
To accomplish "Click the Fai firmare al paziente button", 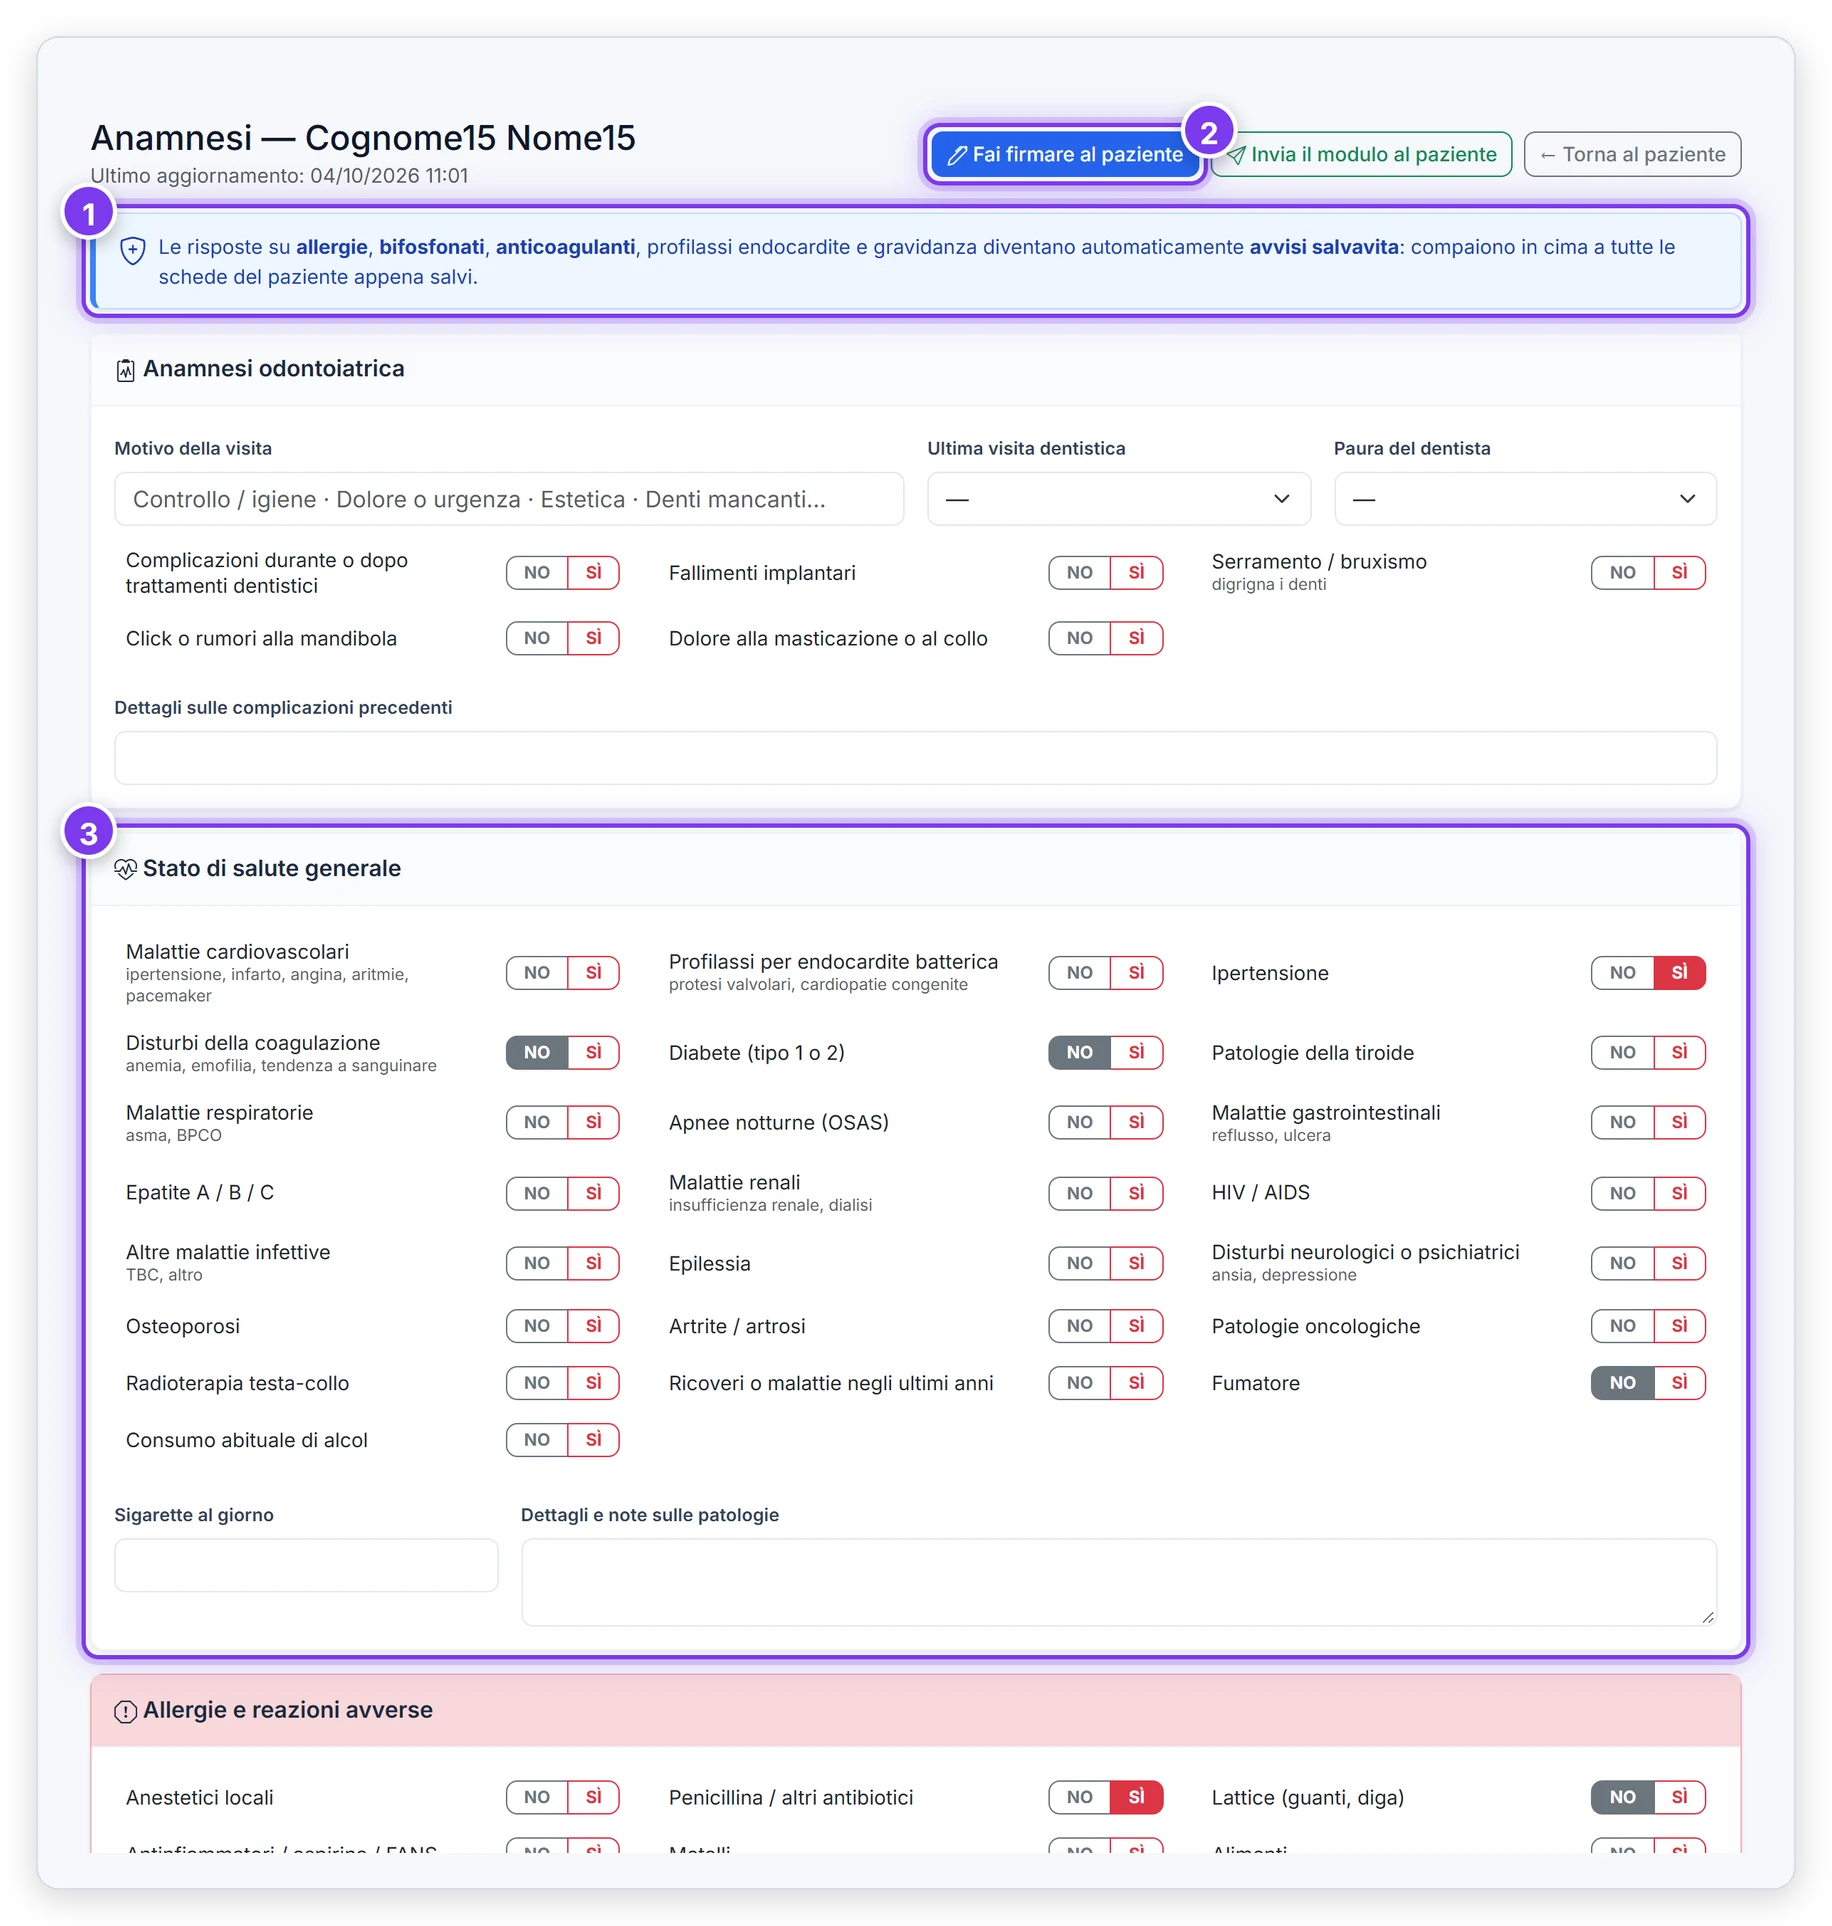I will coord(1065,154).
